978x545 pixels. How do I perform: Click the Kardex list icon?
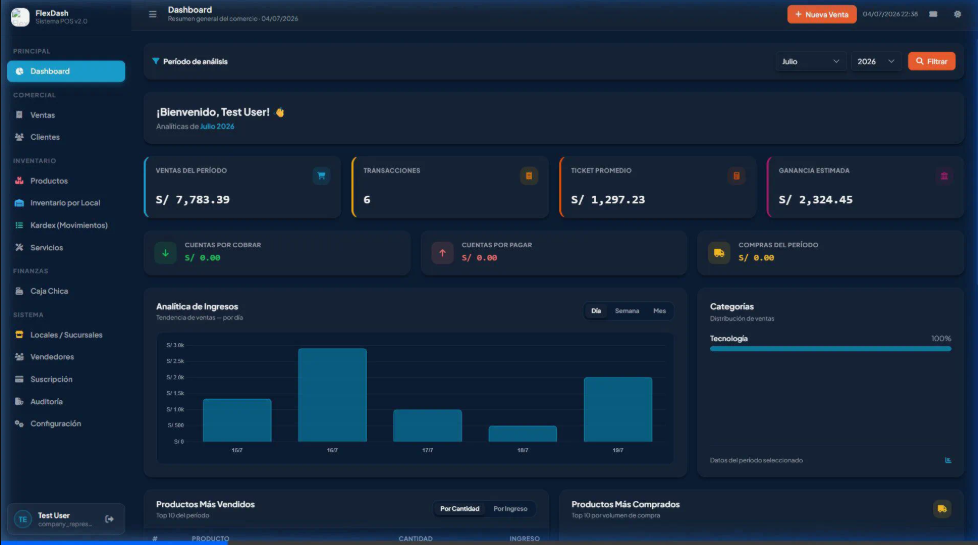[x=19, y=225]
